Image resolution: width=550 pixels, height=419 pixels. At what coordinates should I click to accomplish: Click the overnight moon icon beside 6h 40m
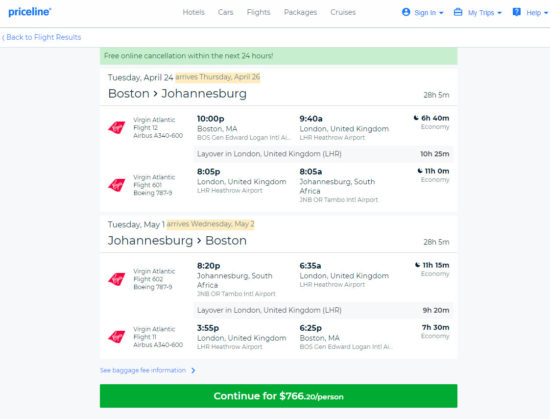416,118
